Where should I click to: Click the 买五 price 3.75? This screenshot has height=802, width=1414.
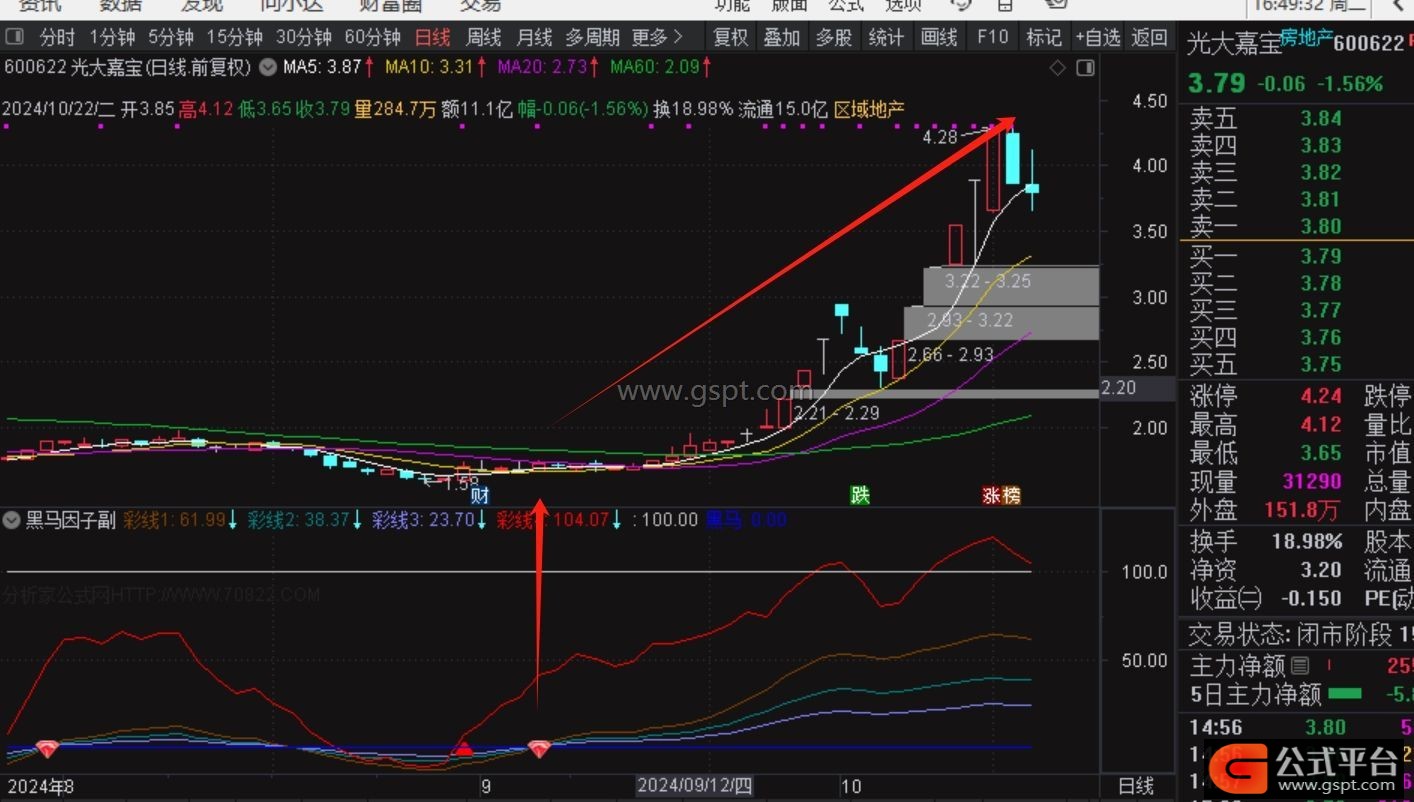click(x=1321, y=364)
